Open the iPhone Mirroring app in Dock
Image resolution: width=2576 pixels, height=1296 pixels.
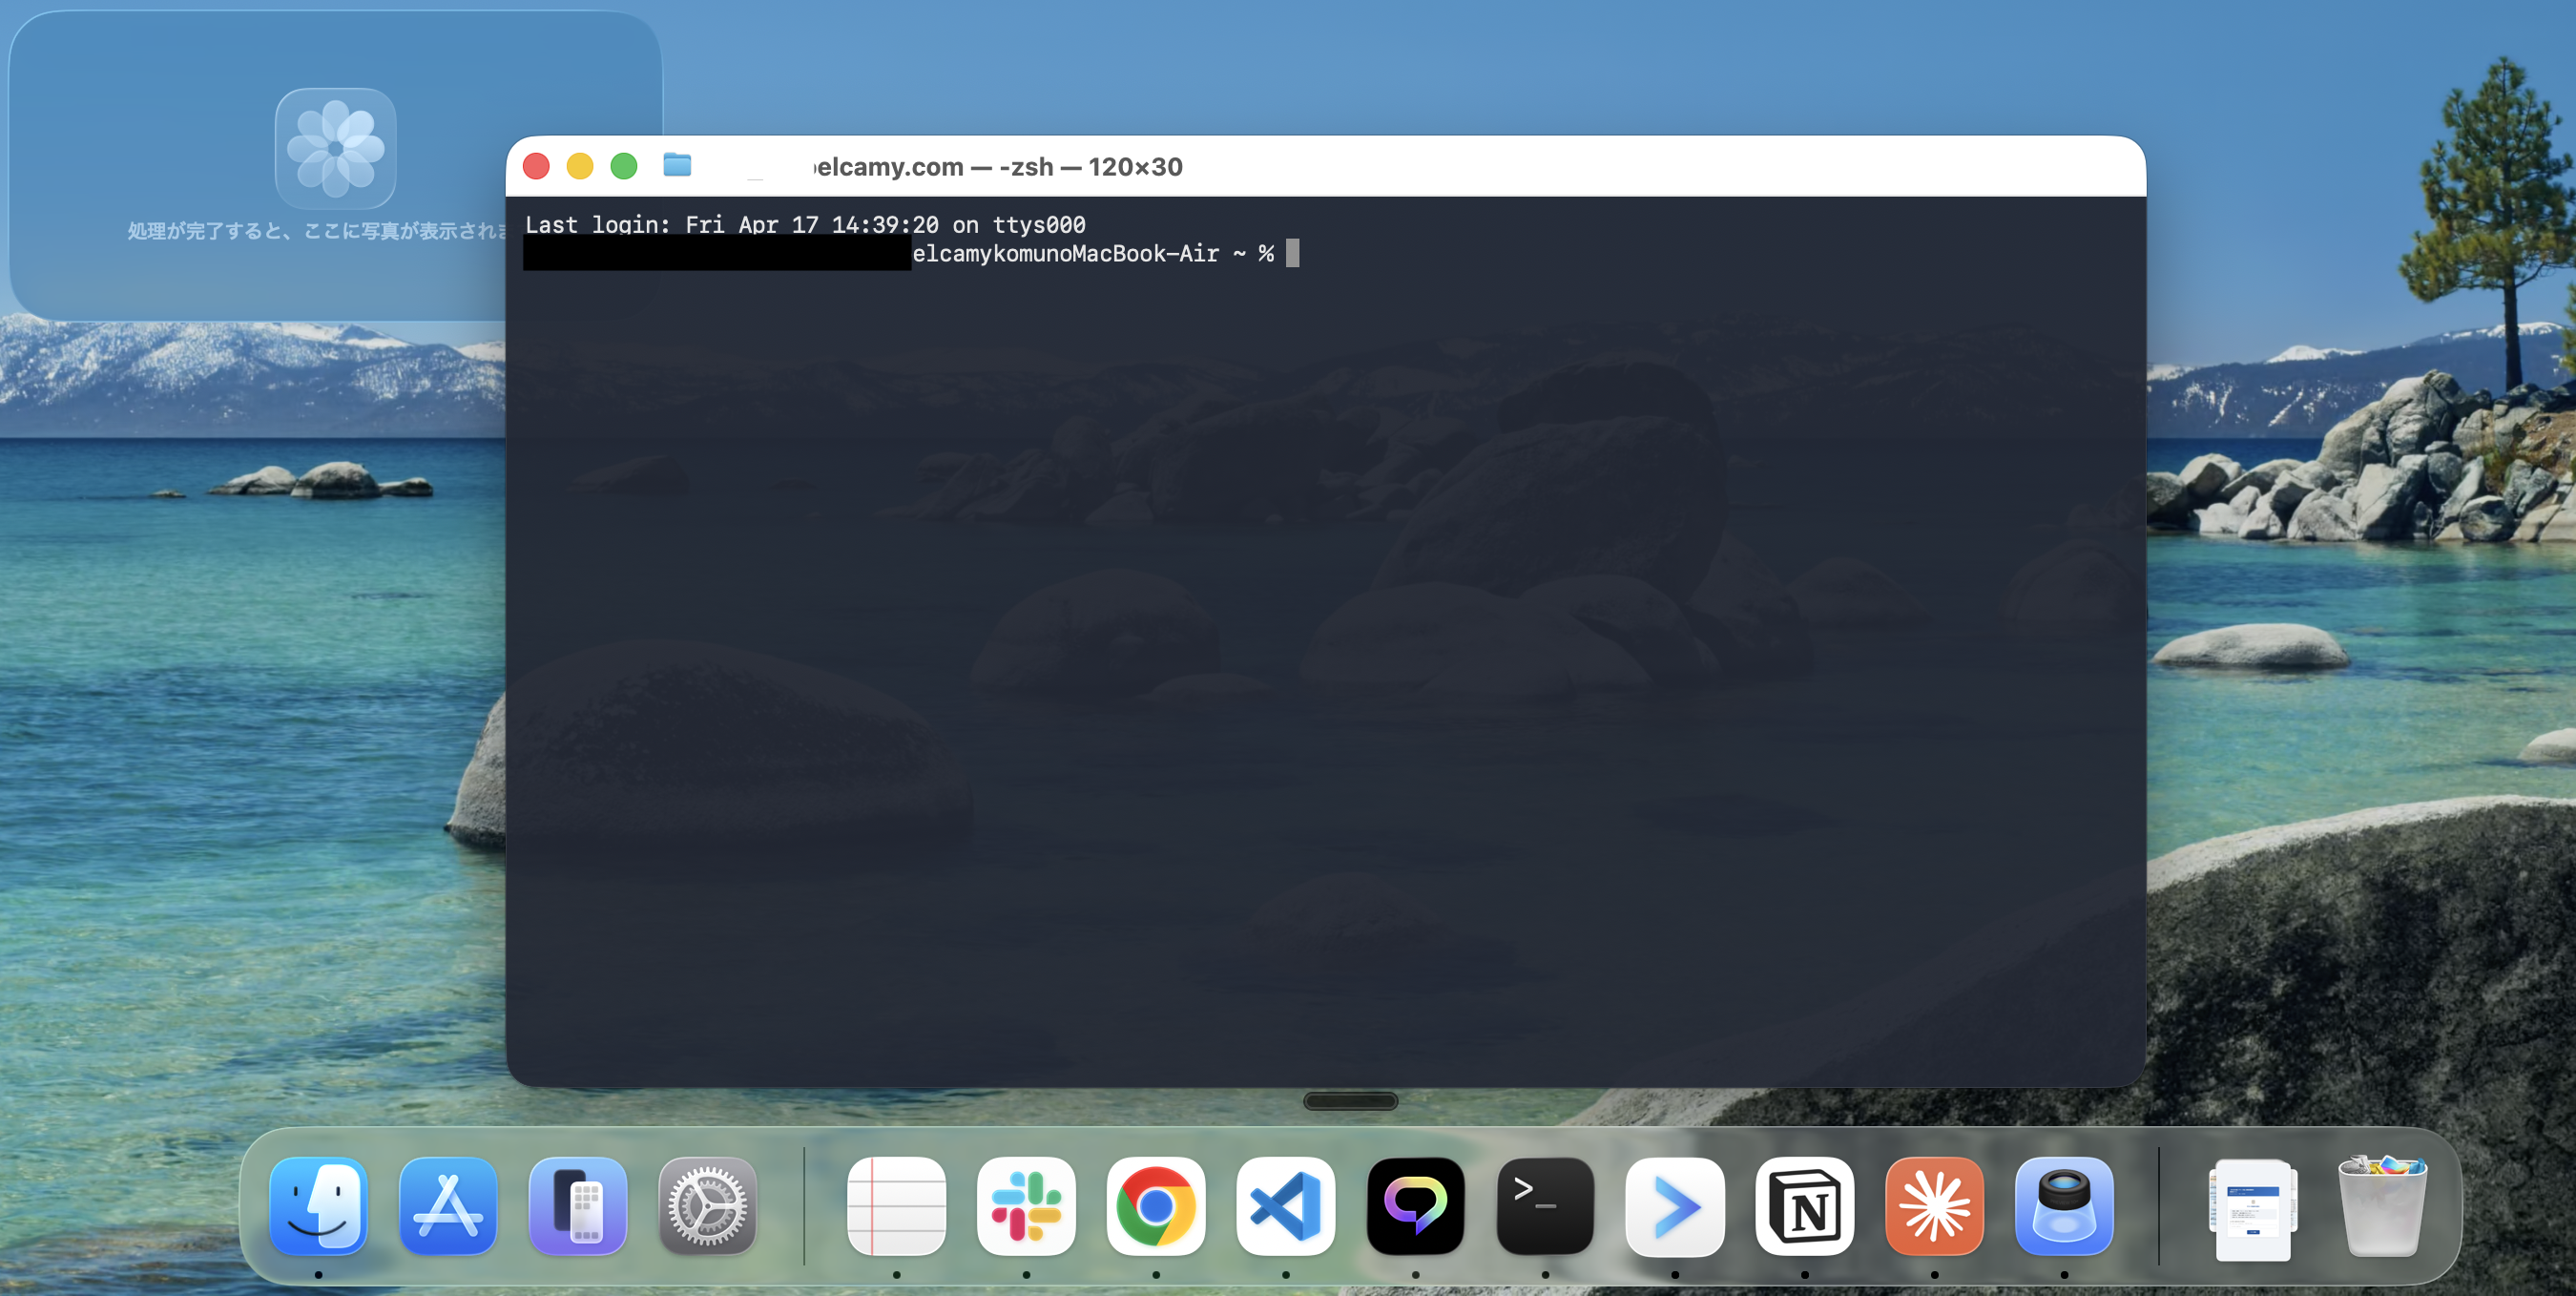[578, 1205]
